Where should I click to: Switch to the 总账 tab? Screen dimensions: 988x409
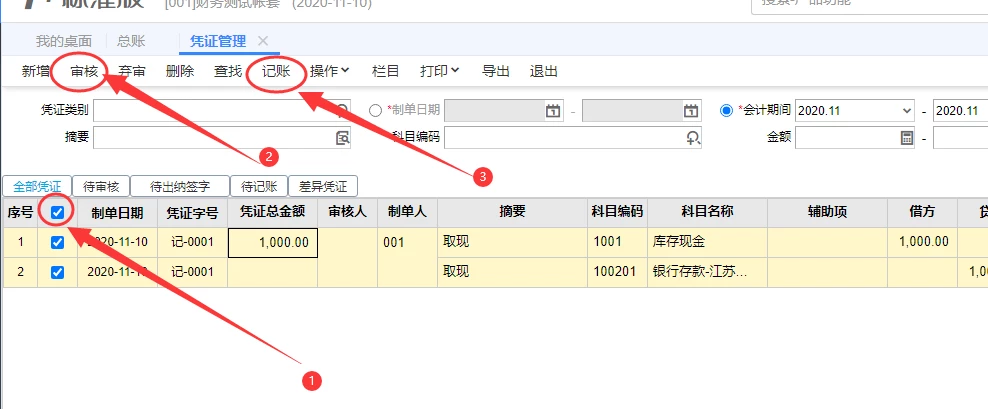pyautogui.click(x=131, y=41)
